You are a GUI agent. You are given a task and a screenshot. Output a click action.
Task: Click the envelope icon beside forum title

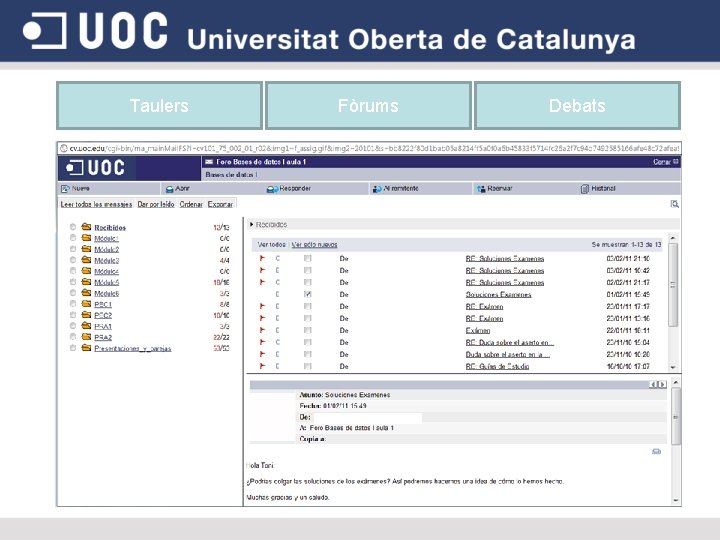[209, 162]
